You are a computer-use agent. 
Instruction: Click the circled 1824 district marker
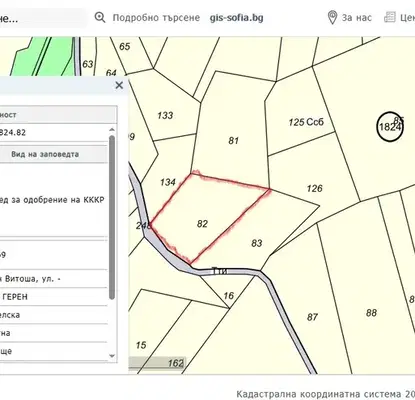(x=390, y=127)
